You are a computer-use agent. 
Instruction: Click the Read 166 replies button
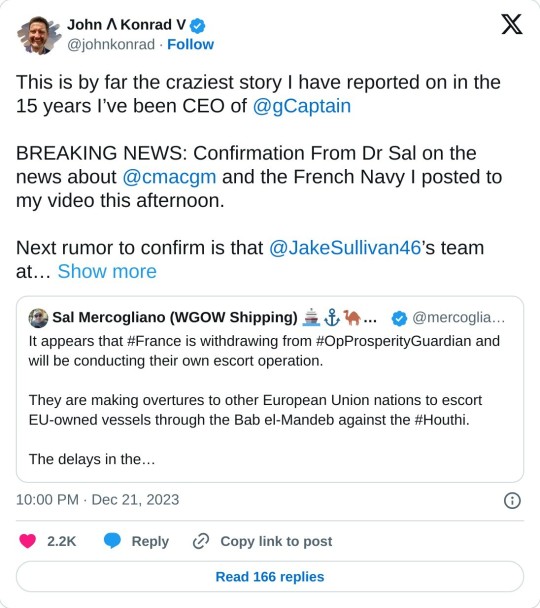270,577
